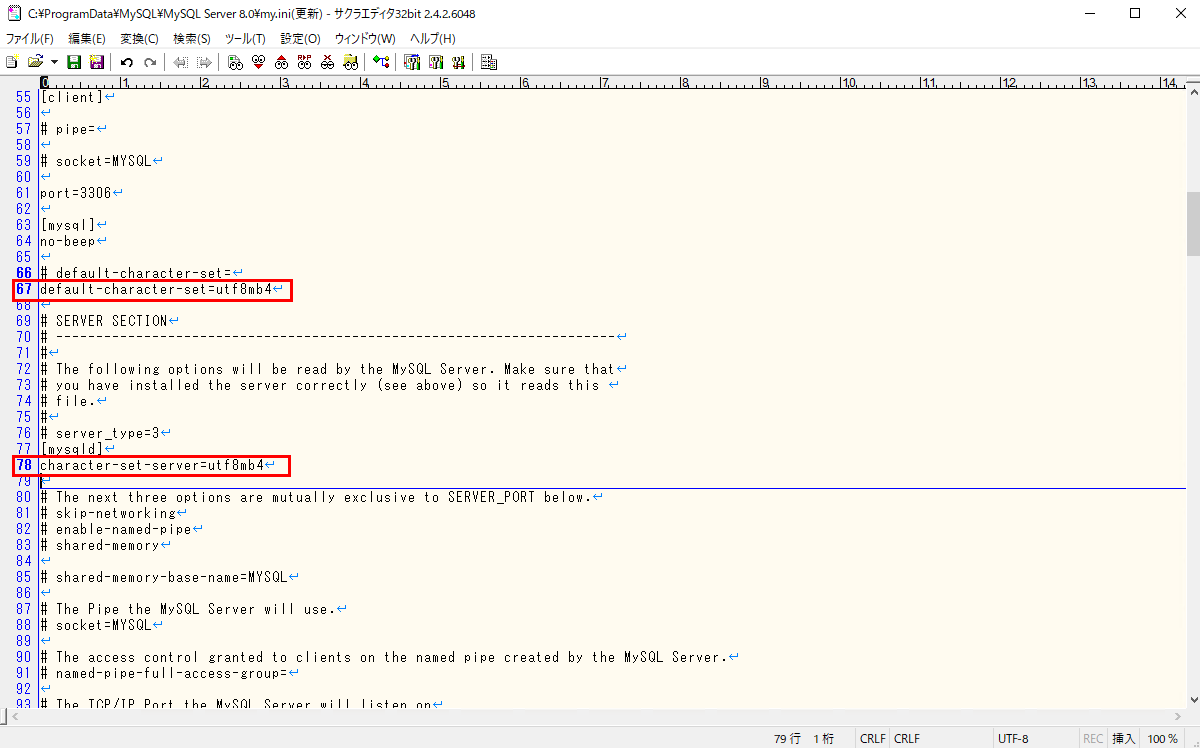The height and width of the screenshot is (748, 1200).
Task: Open the type settings list icon
Action: (x=412, y=62)
